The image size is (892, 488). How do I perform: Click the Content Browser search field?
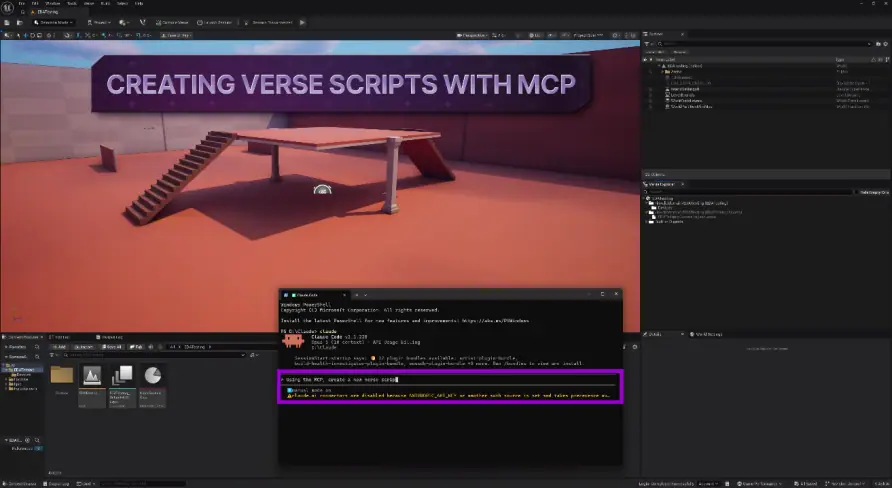tap(154, 355)
